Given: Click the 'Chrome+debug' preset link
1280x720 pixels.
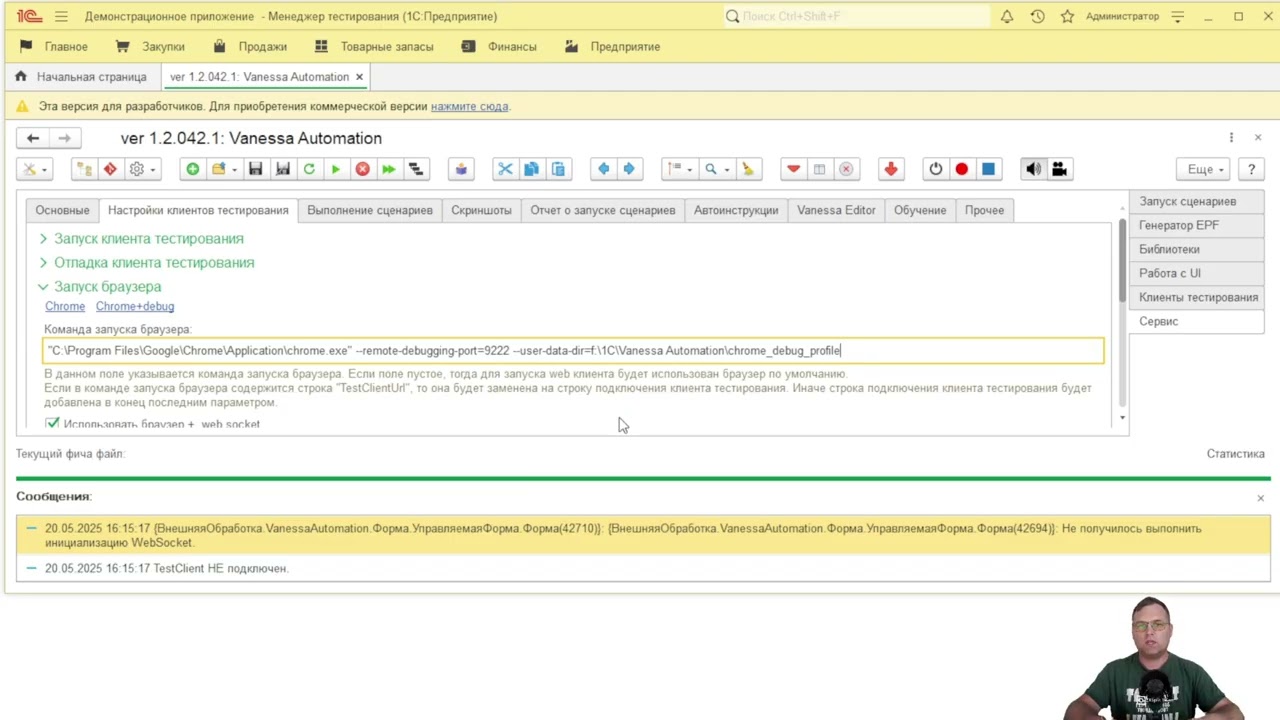Looking at the screenshot, I should [135, 306].
